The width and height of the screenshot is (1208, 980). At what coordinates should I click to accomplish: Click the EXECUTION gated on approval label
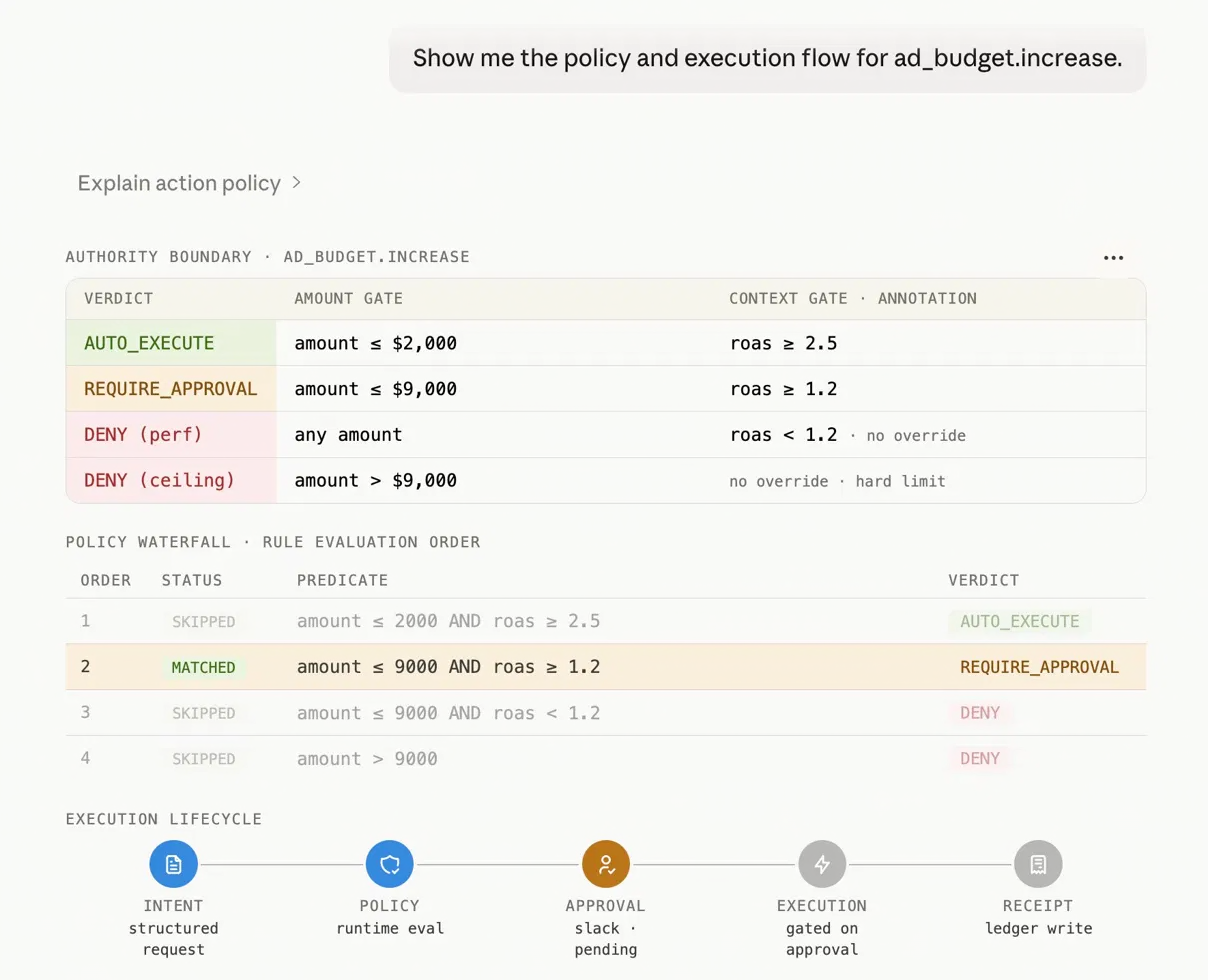tap(822, 928)
